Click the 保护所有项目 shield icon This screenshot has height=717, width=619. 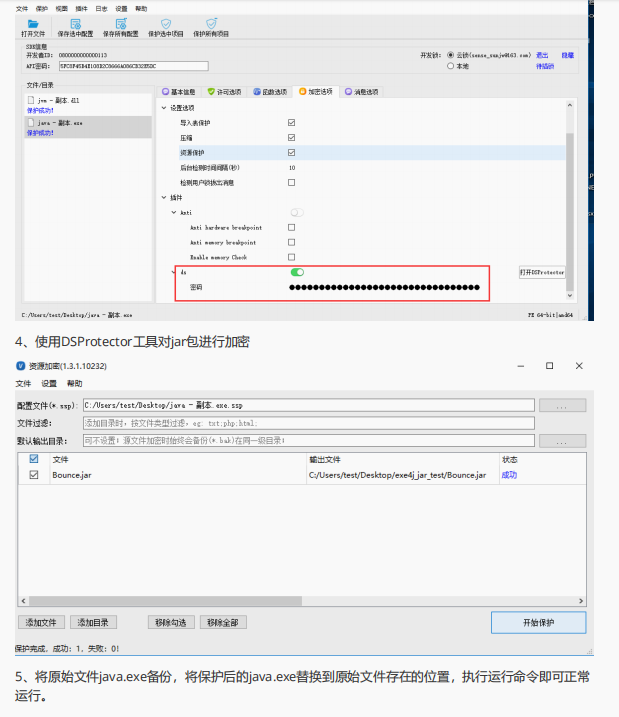[x=211, y=24]
